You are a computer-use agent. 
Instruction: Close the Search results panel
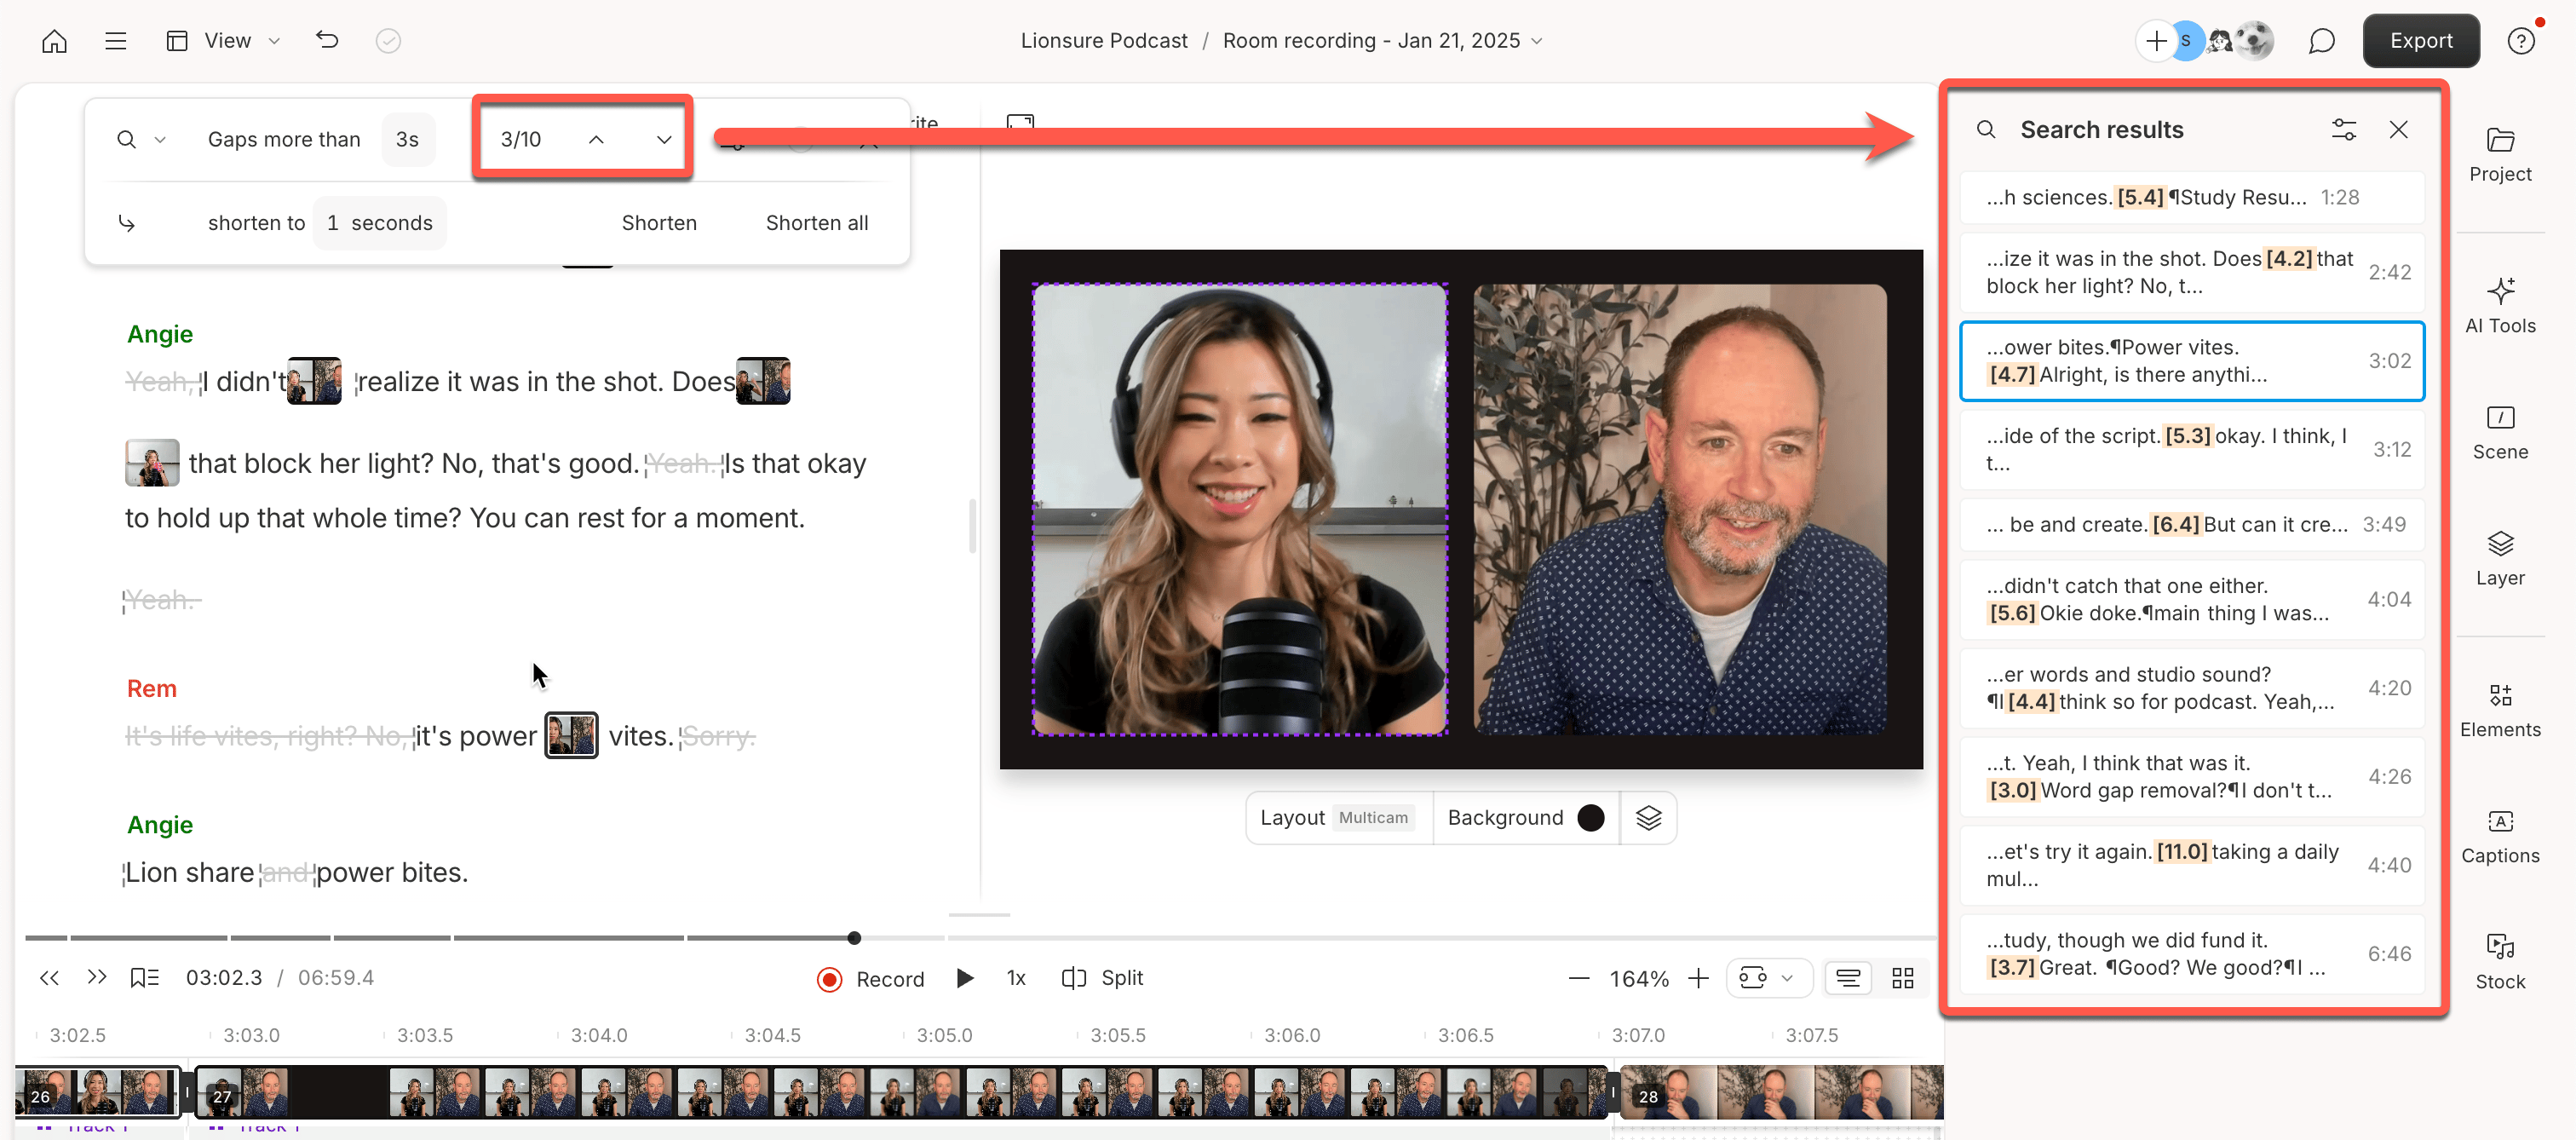tap(2398, 130)
